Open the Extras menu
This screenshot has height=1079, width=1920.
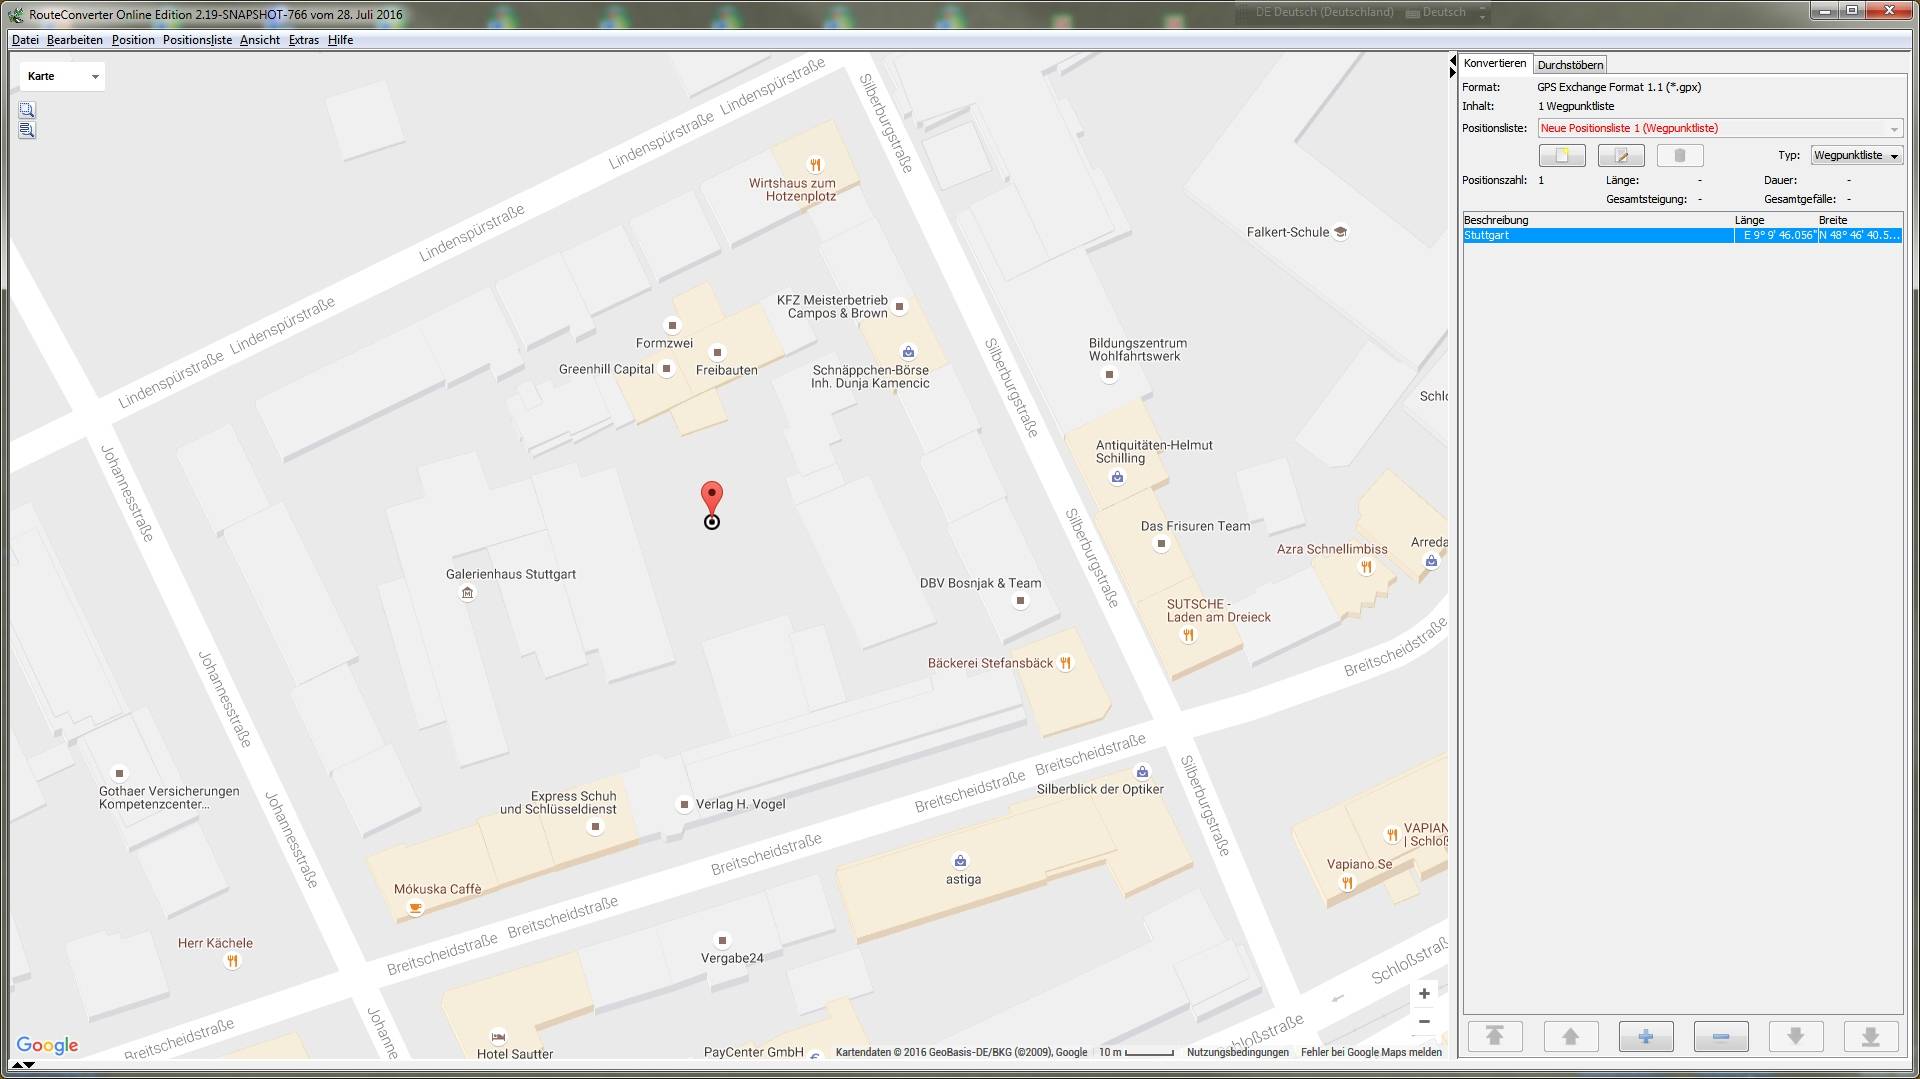pyautogui.click(x=303, y=40)
